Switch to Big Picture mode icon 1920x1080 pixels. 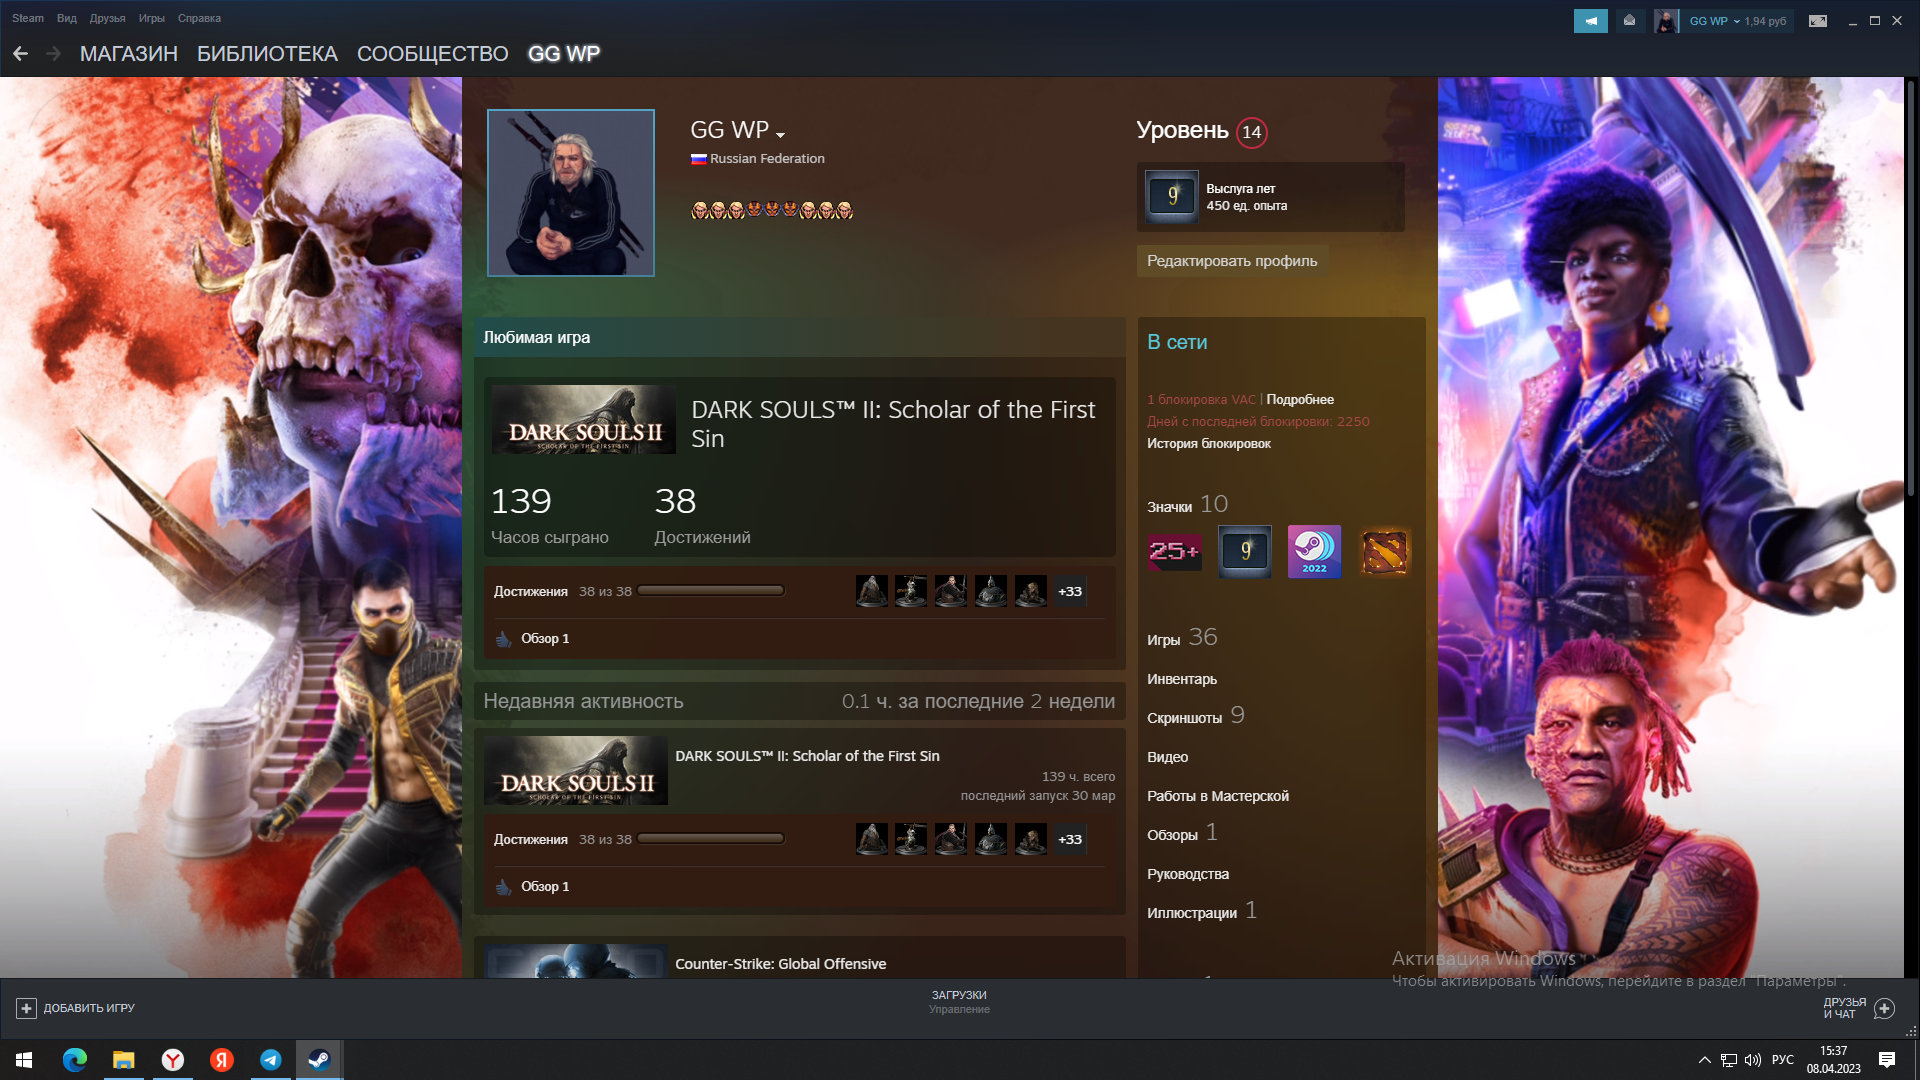point(1818,21)
